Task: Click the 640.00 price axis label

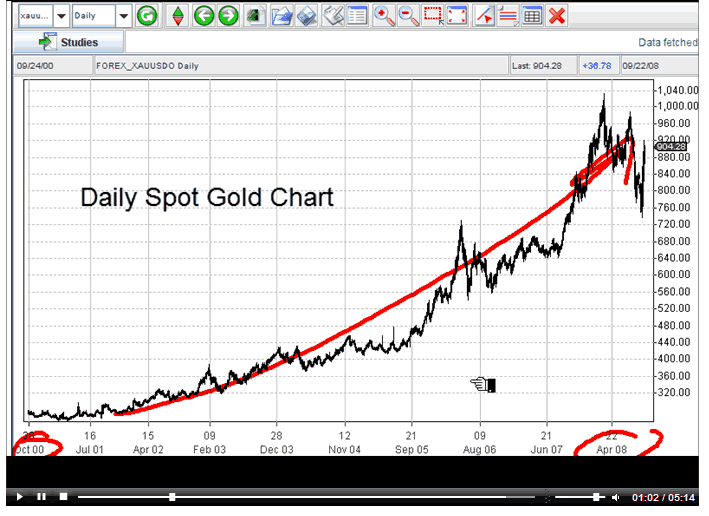Action: coord(674,258)
